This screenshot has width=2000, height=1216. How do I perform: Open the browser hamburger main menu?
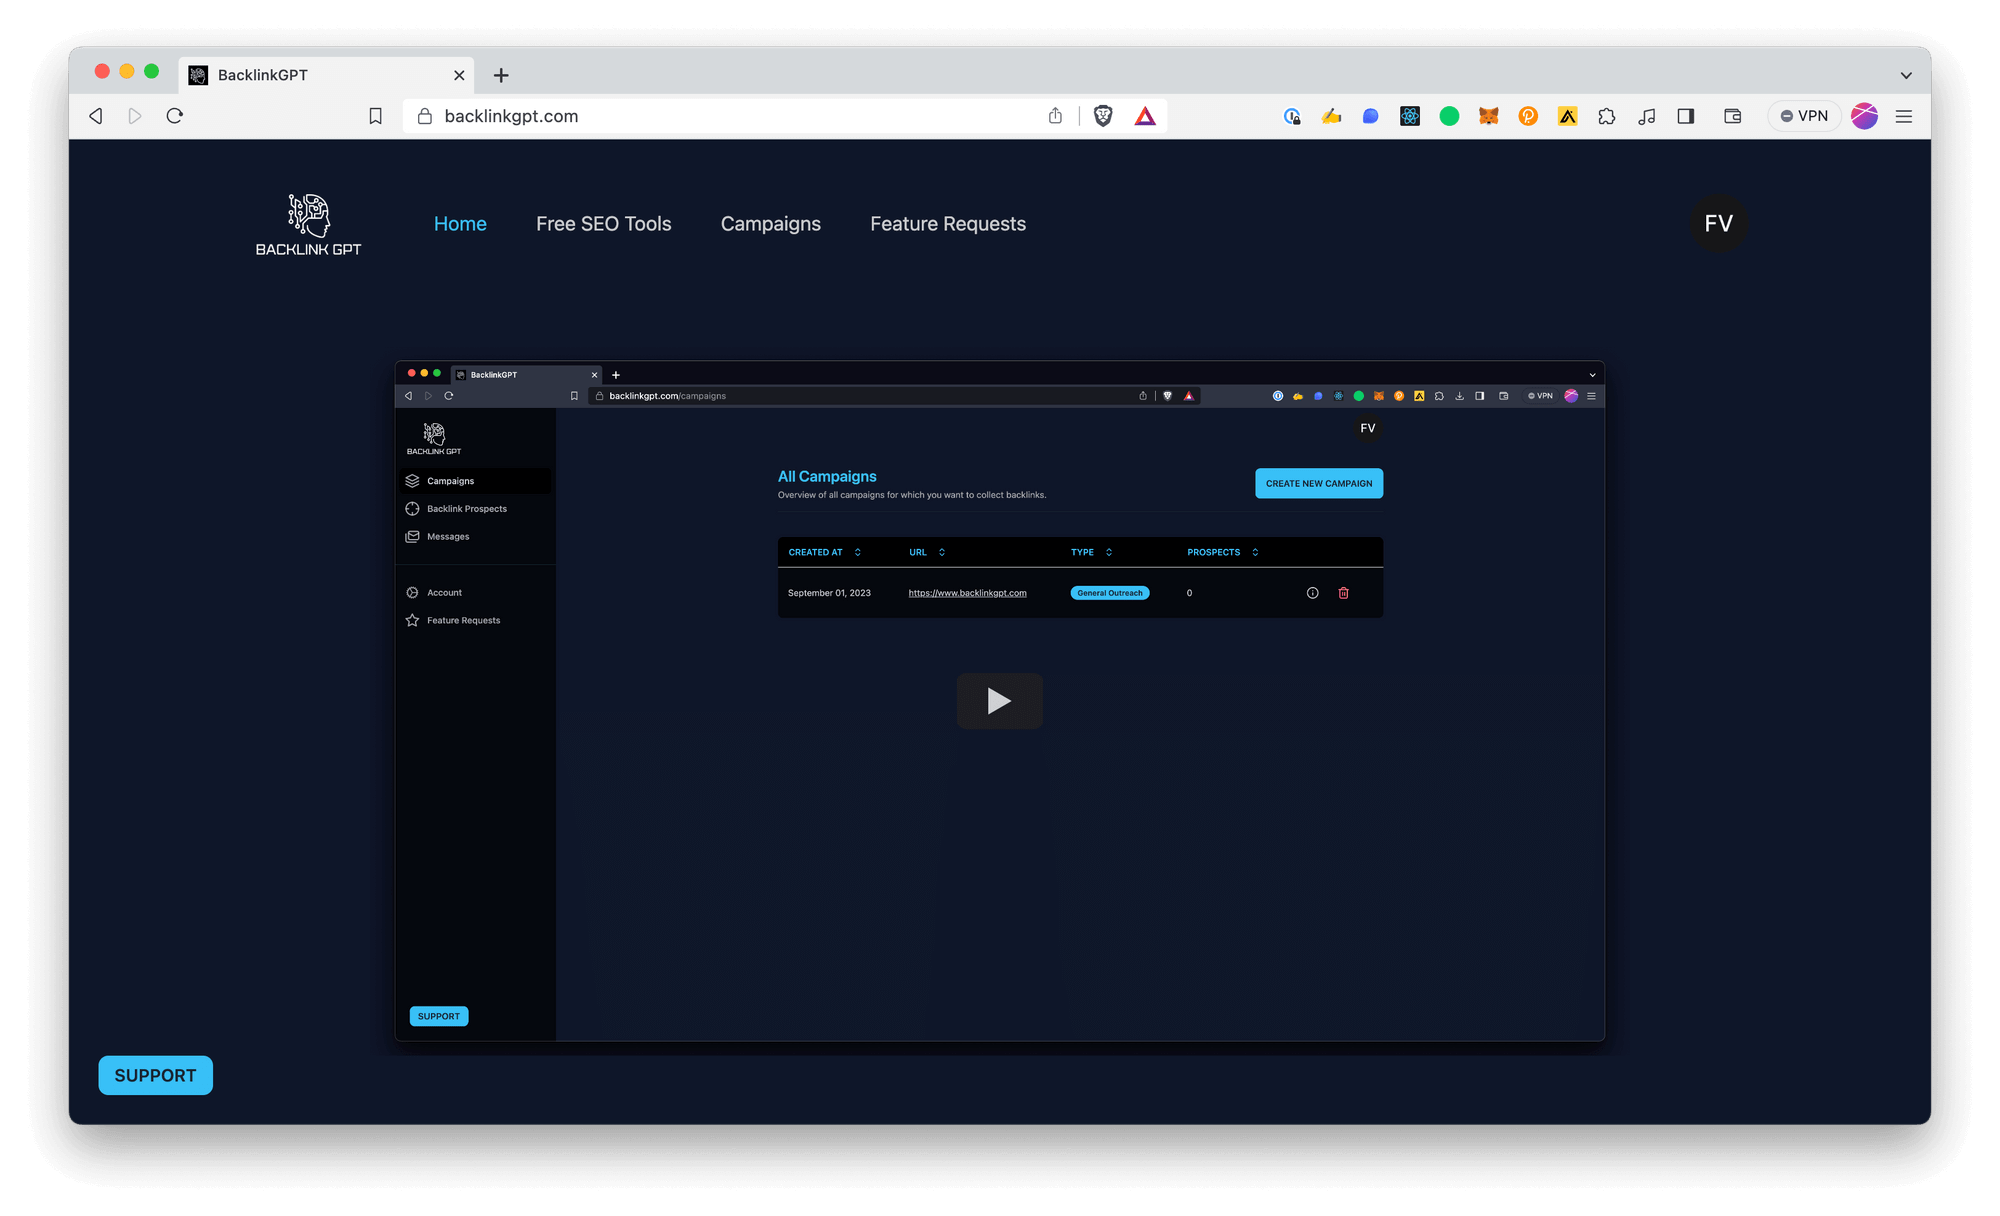1904,116
